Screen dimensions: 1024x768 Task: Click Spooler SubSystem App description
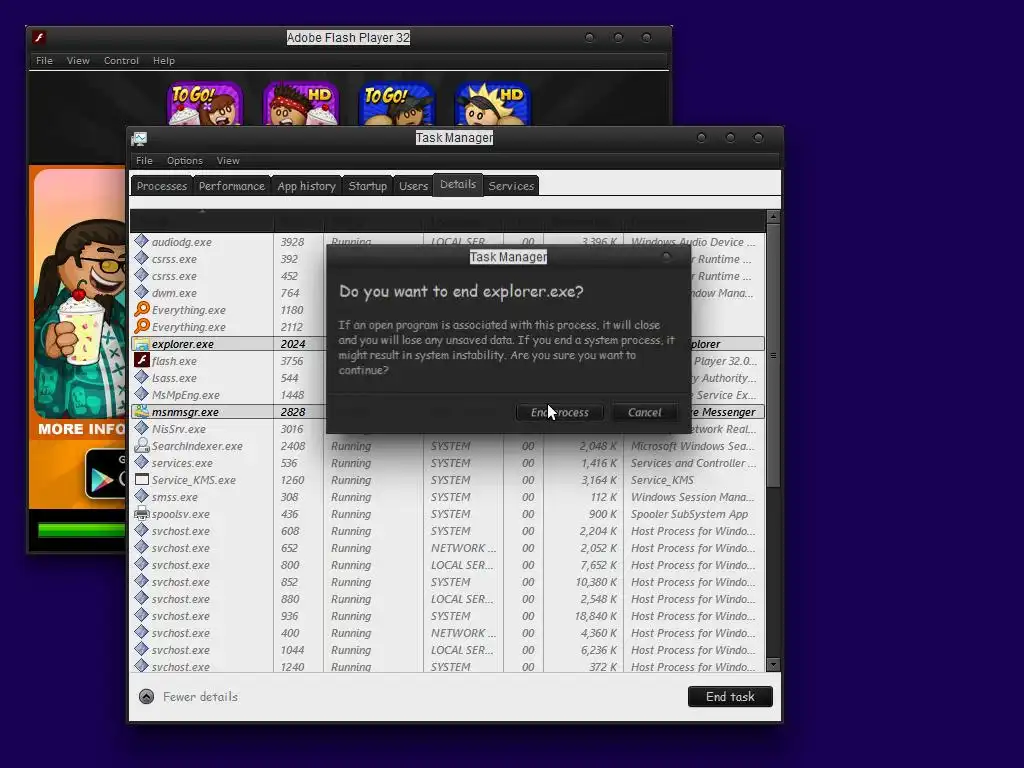point(689,514)
